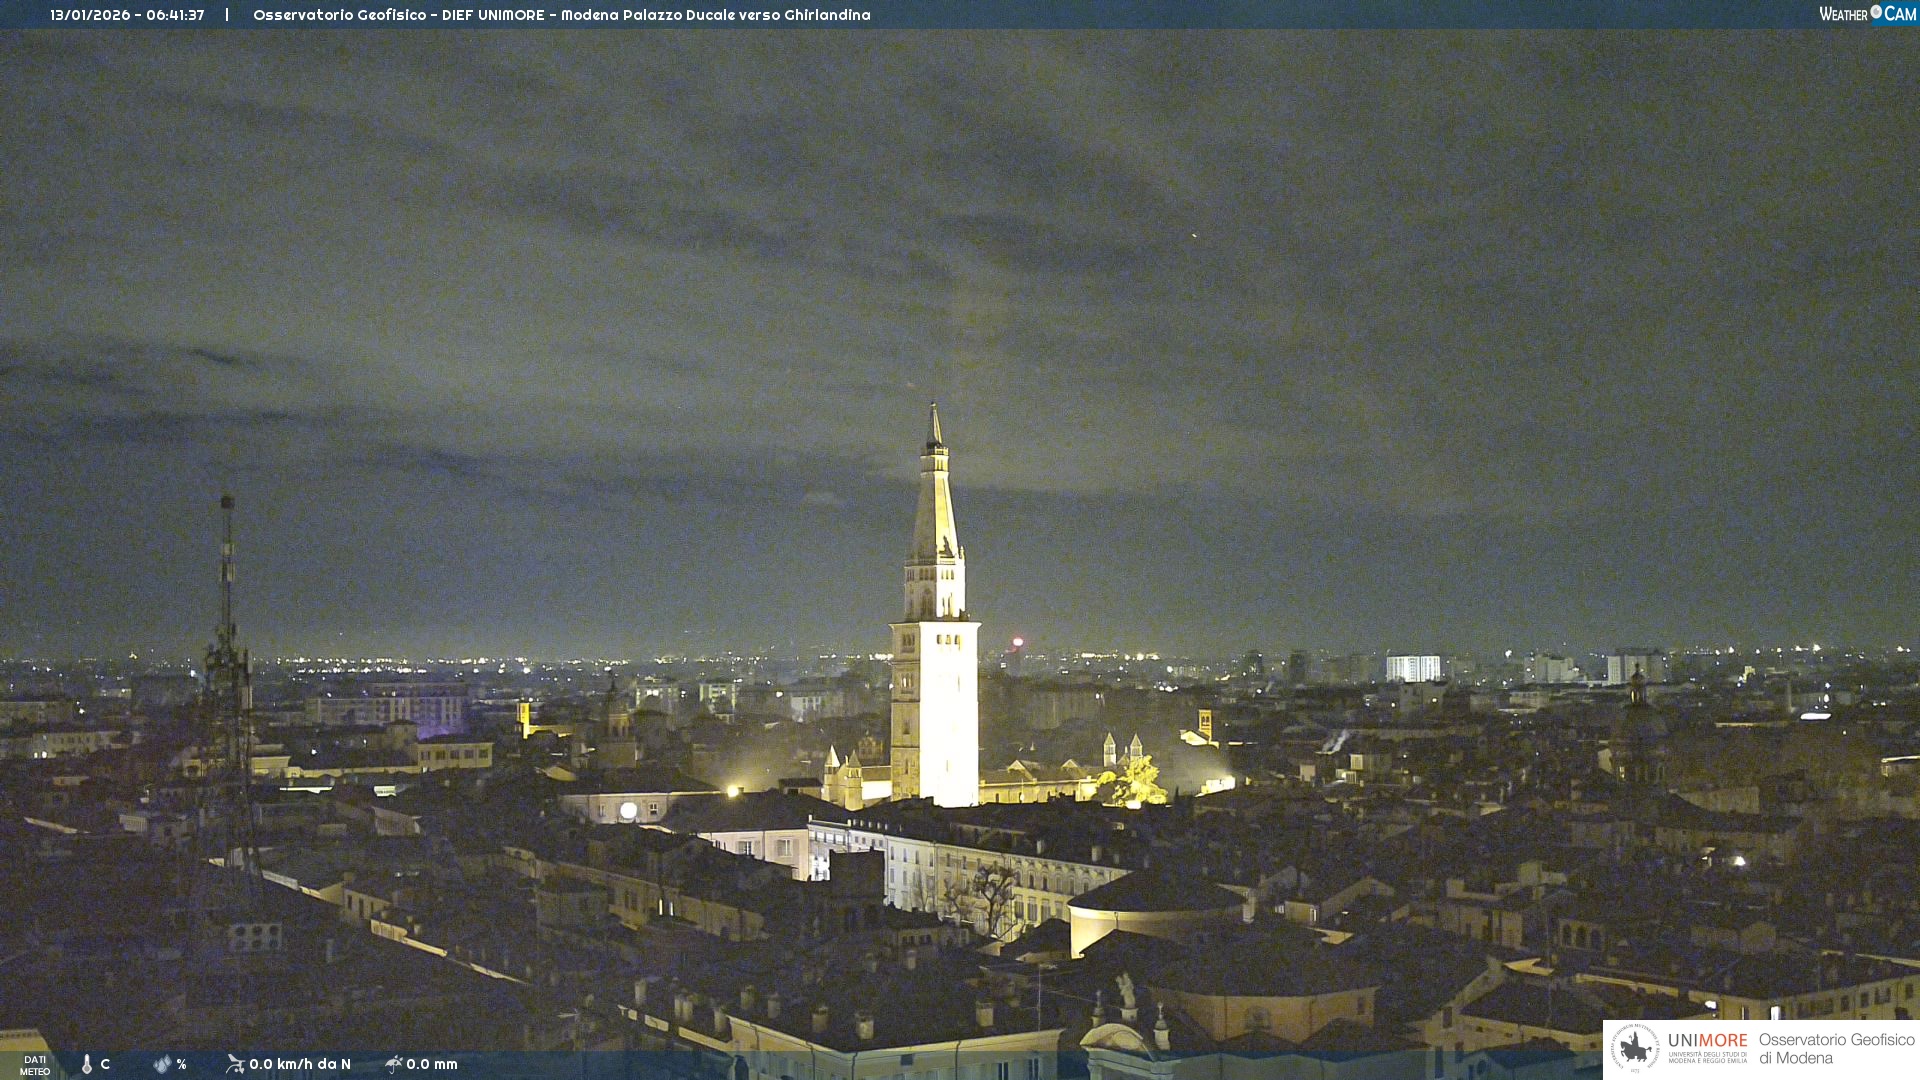
Task: Click the red light on the horizon
Action: pos(1017,643)
